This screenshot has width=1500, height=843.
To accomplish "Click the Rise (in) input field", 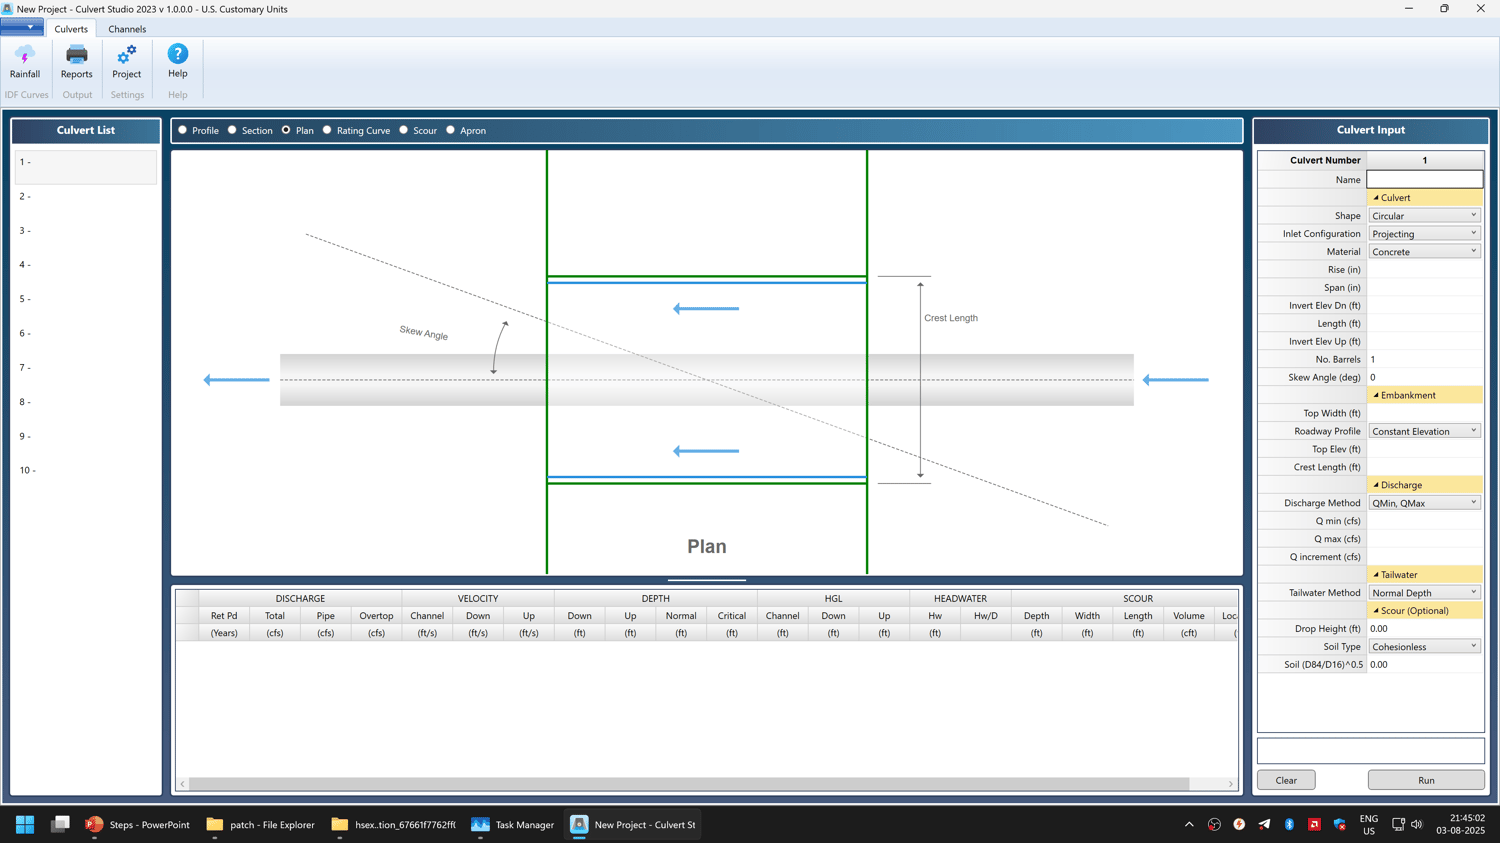I will (1425, 270).
